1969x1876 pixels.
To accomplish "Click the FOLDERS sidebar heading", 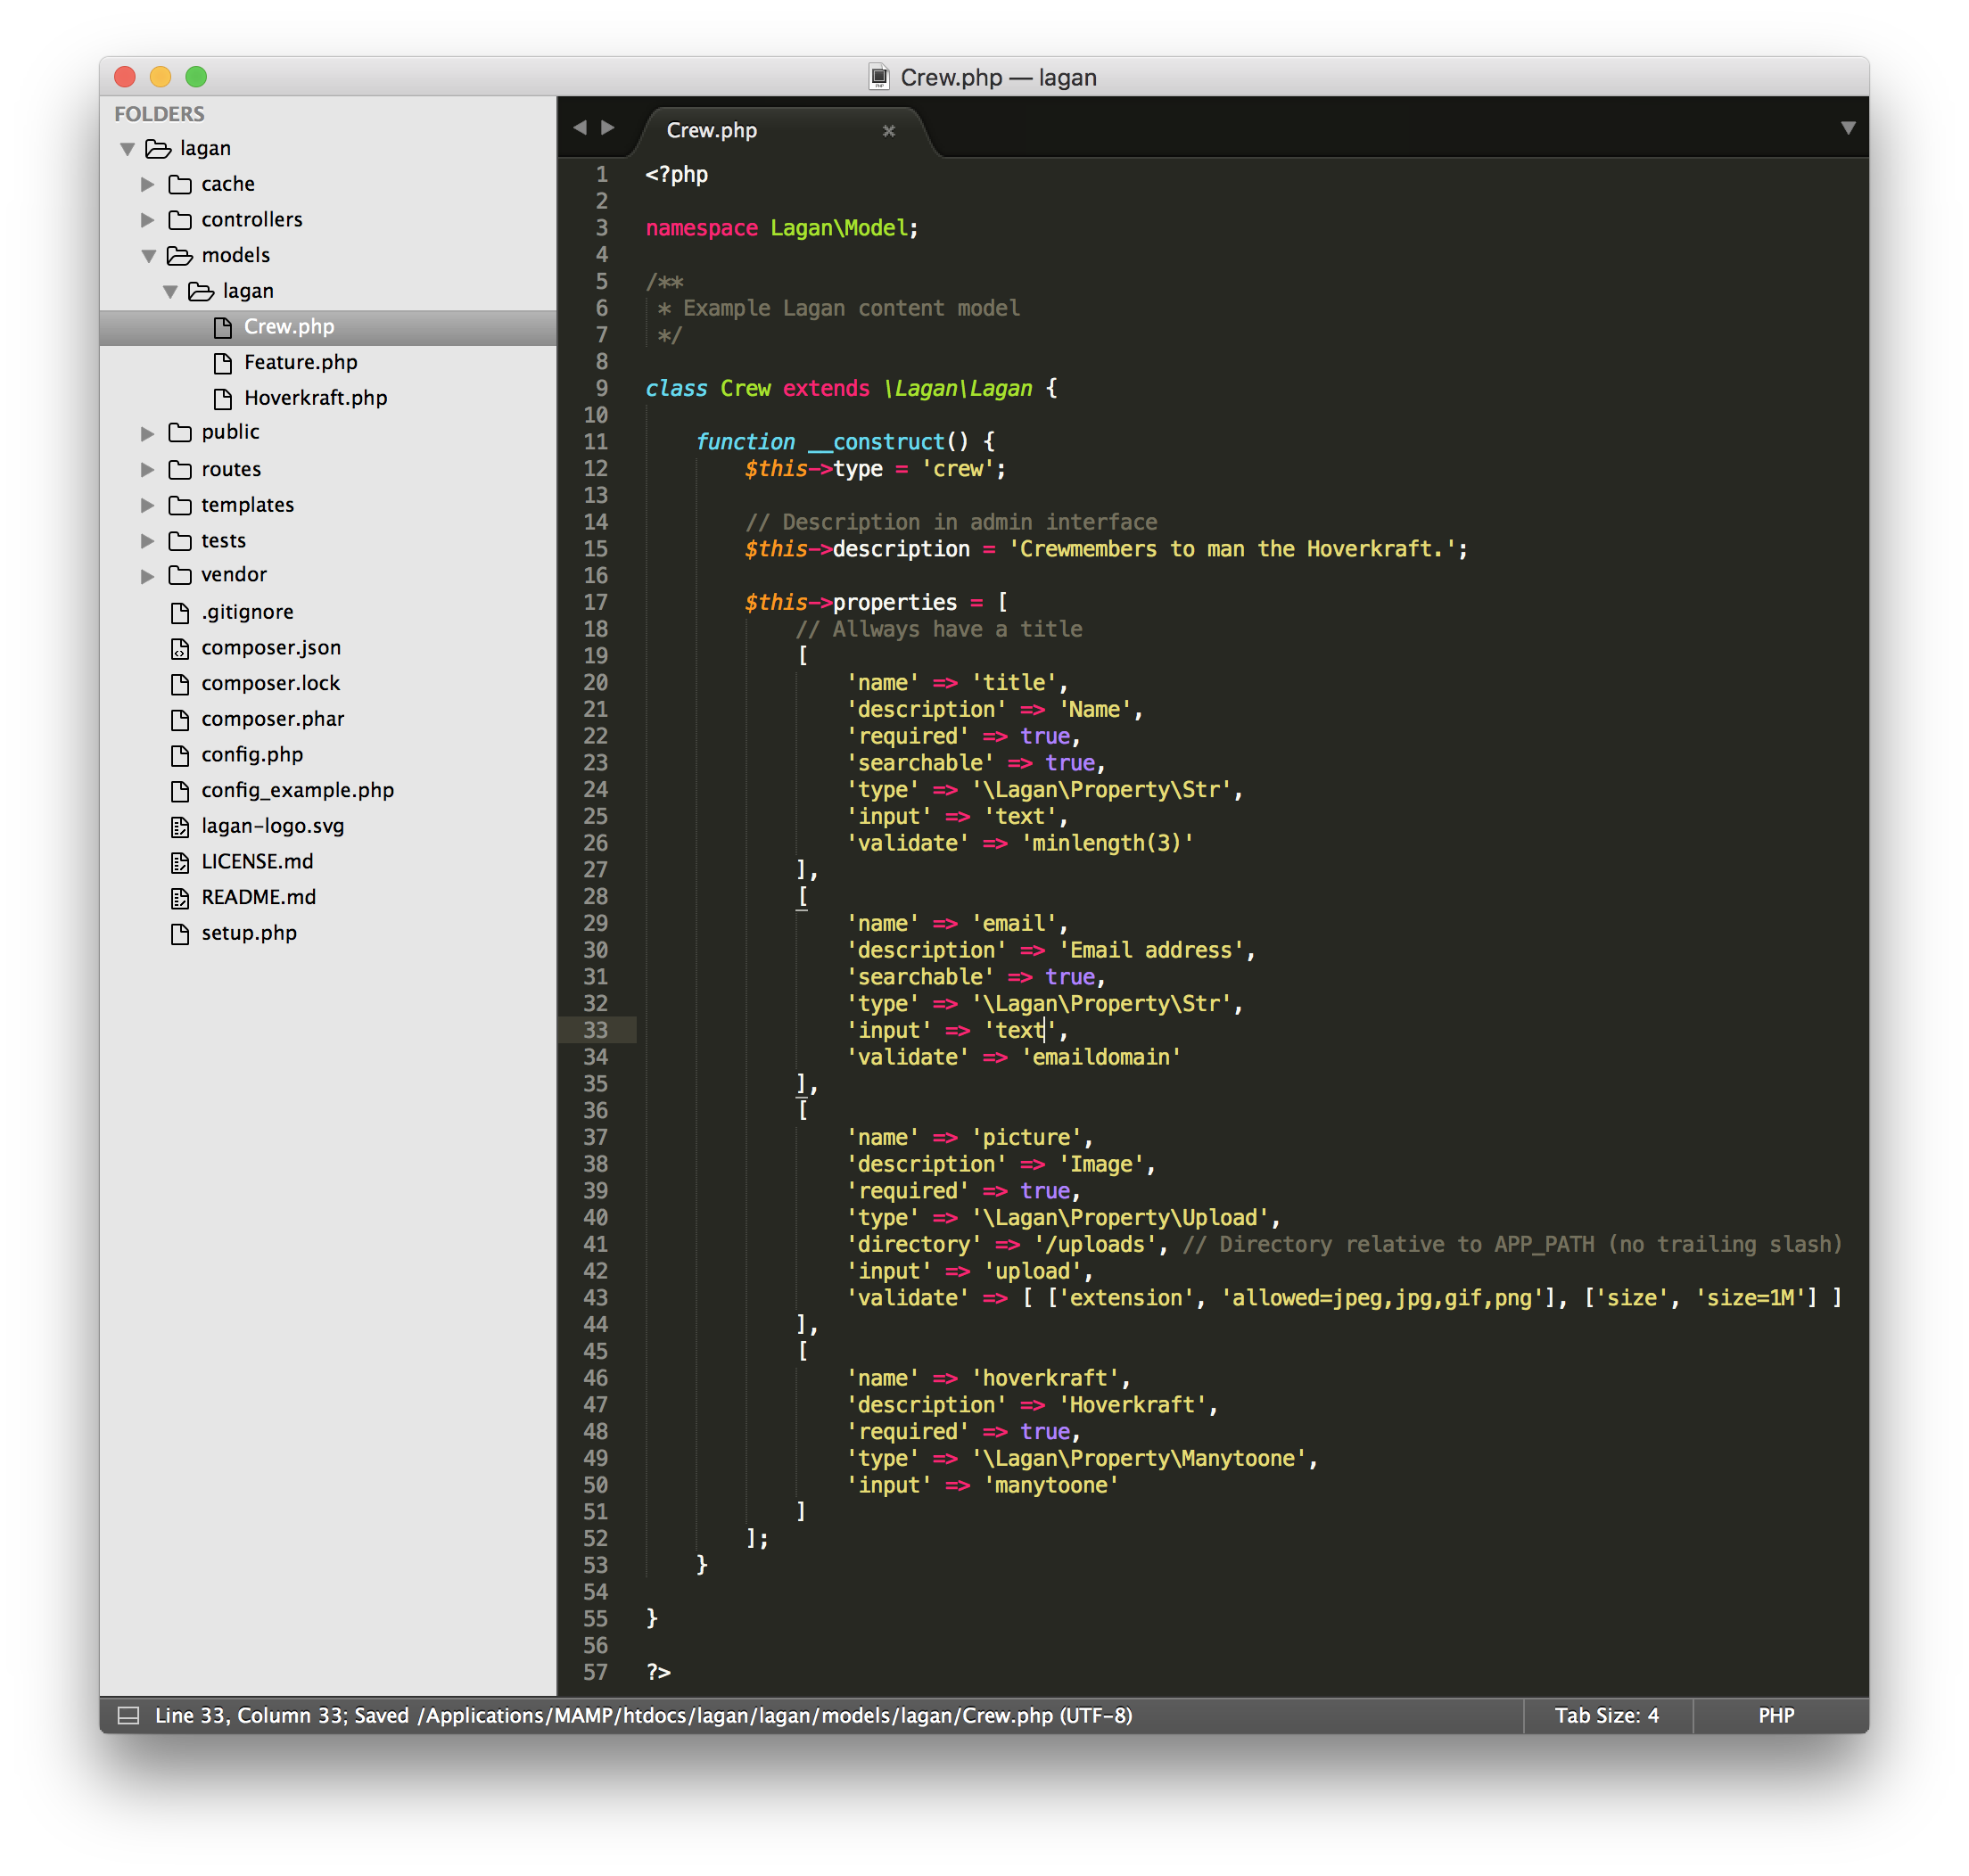I will [159, 114].
